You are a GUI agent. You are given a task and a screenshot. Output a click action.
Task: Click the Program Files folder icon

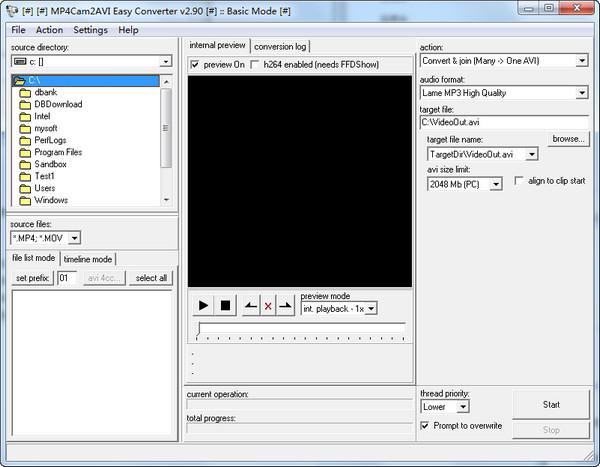[25, 152]
